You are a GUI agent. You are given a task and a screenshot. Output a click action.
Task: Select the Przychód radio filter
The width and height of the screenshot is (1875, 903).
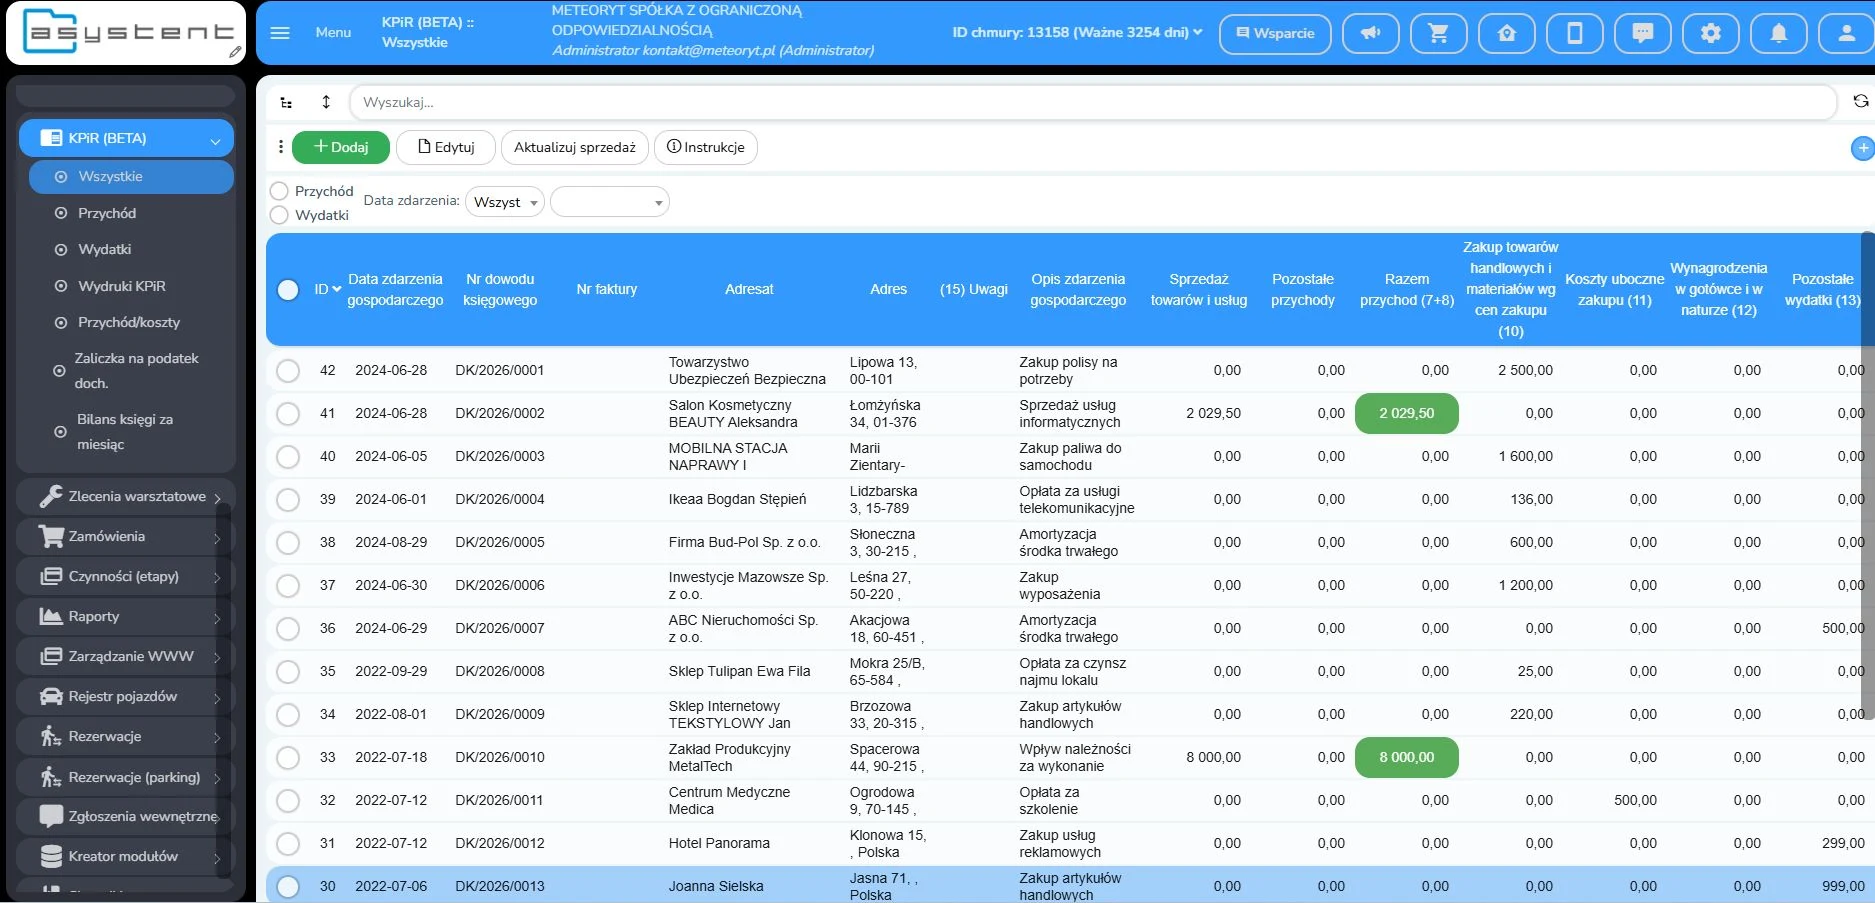[x=279, y=190]
